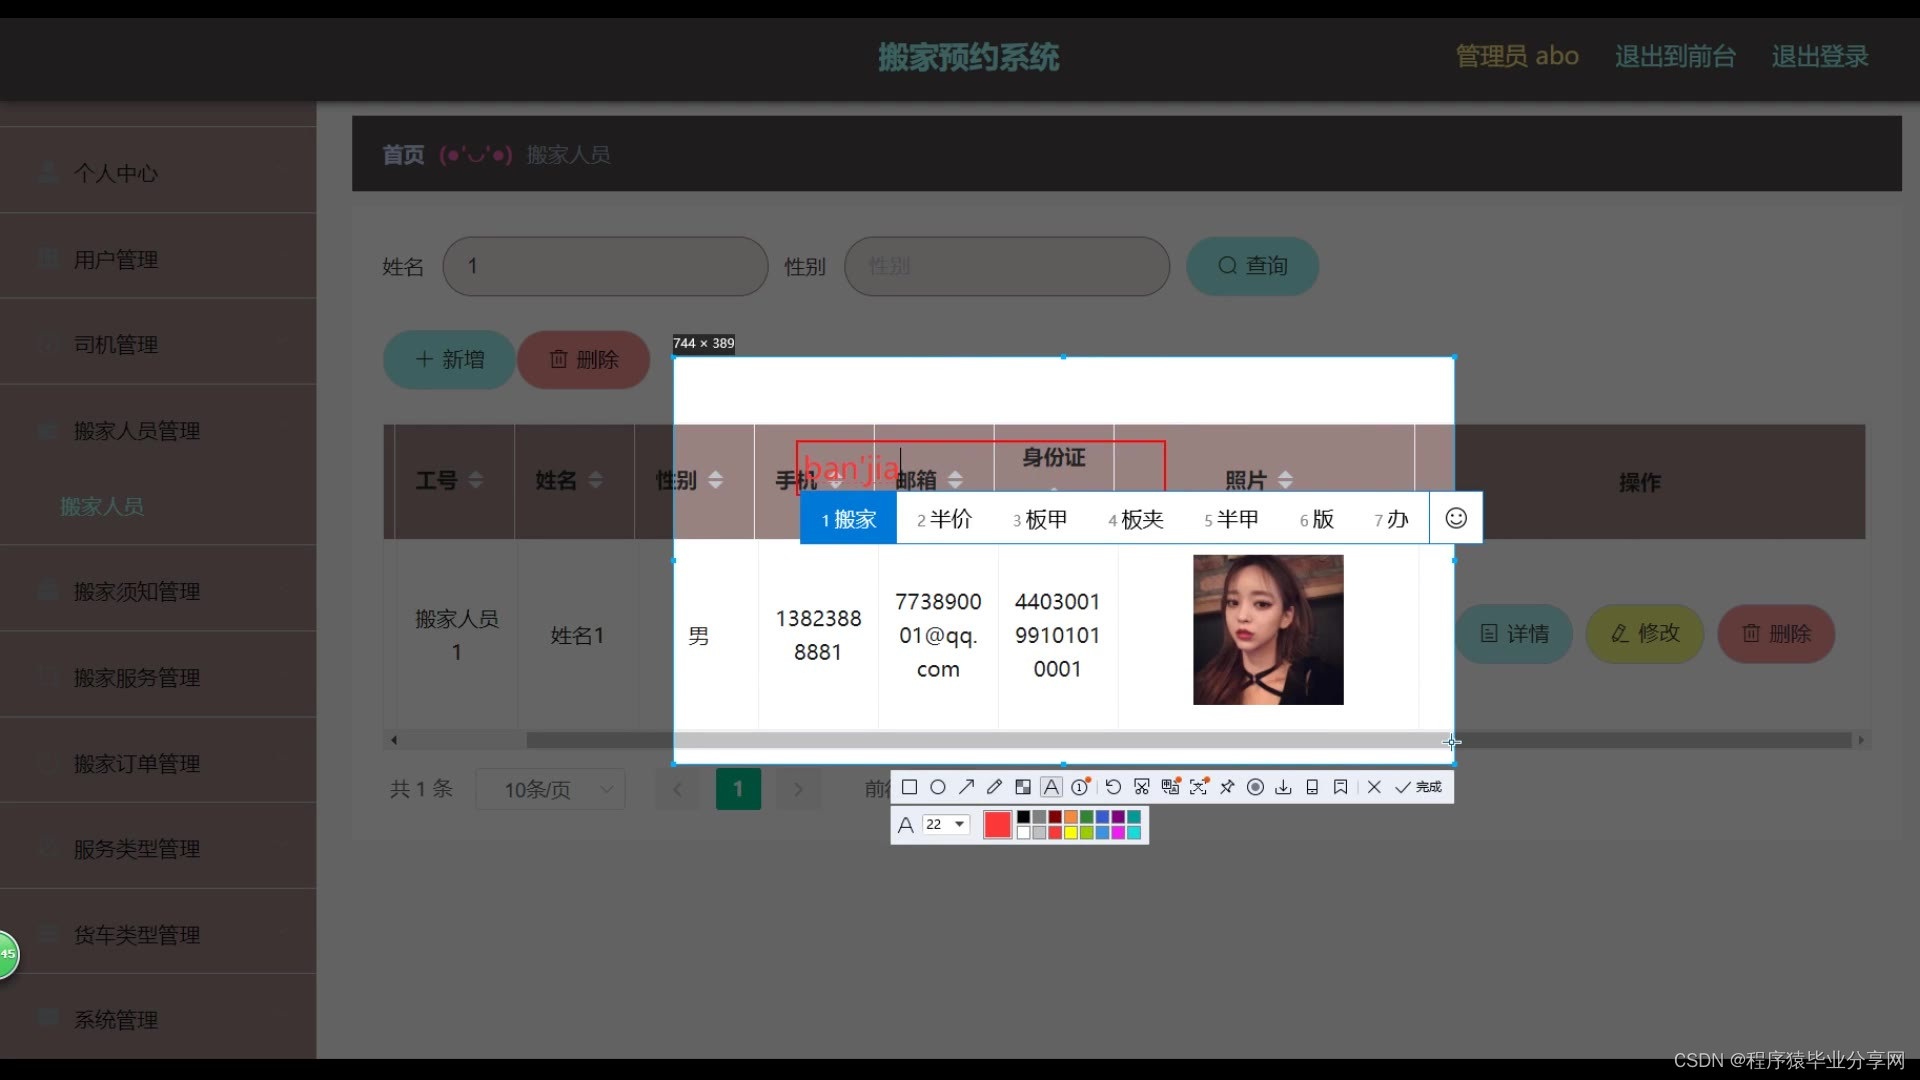Sort by 工号 column arrows

tap(476, 480)
